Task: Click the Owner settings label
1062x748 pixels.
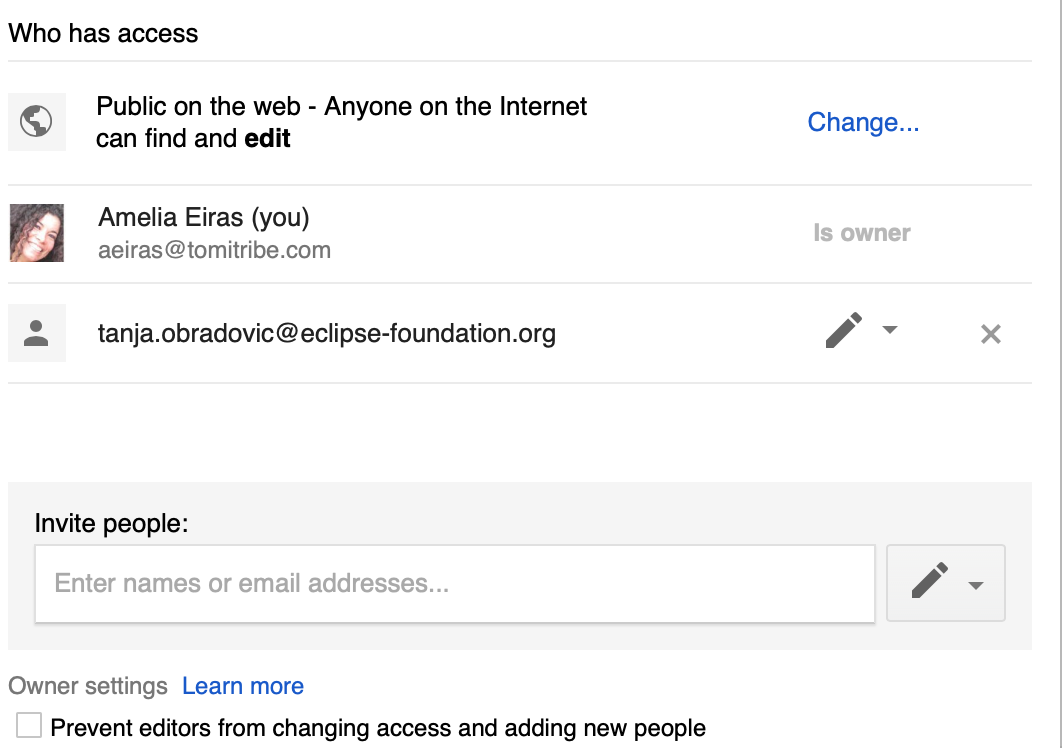Action: 88,686
